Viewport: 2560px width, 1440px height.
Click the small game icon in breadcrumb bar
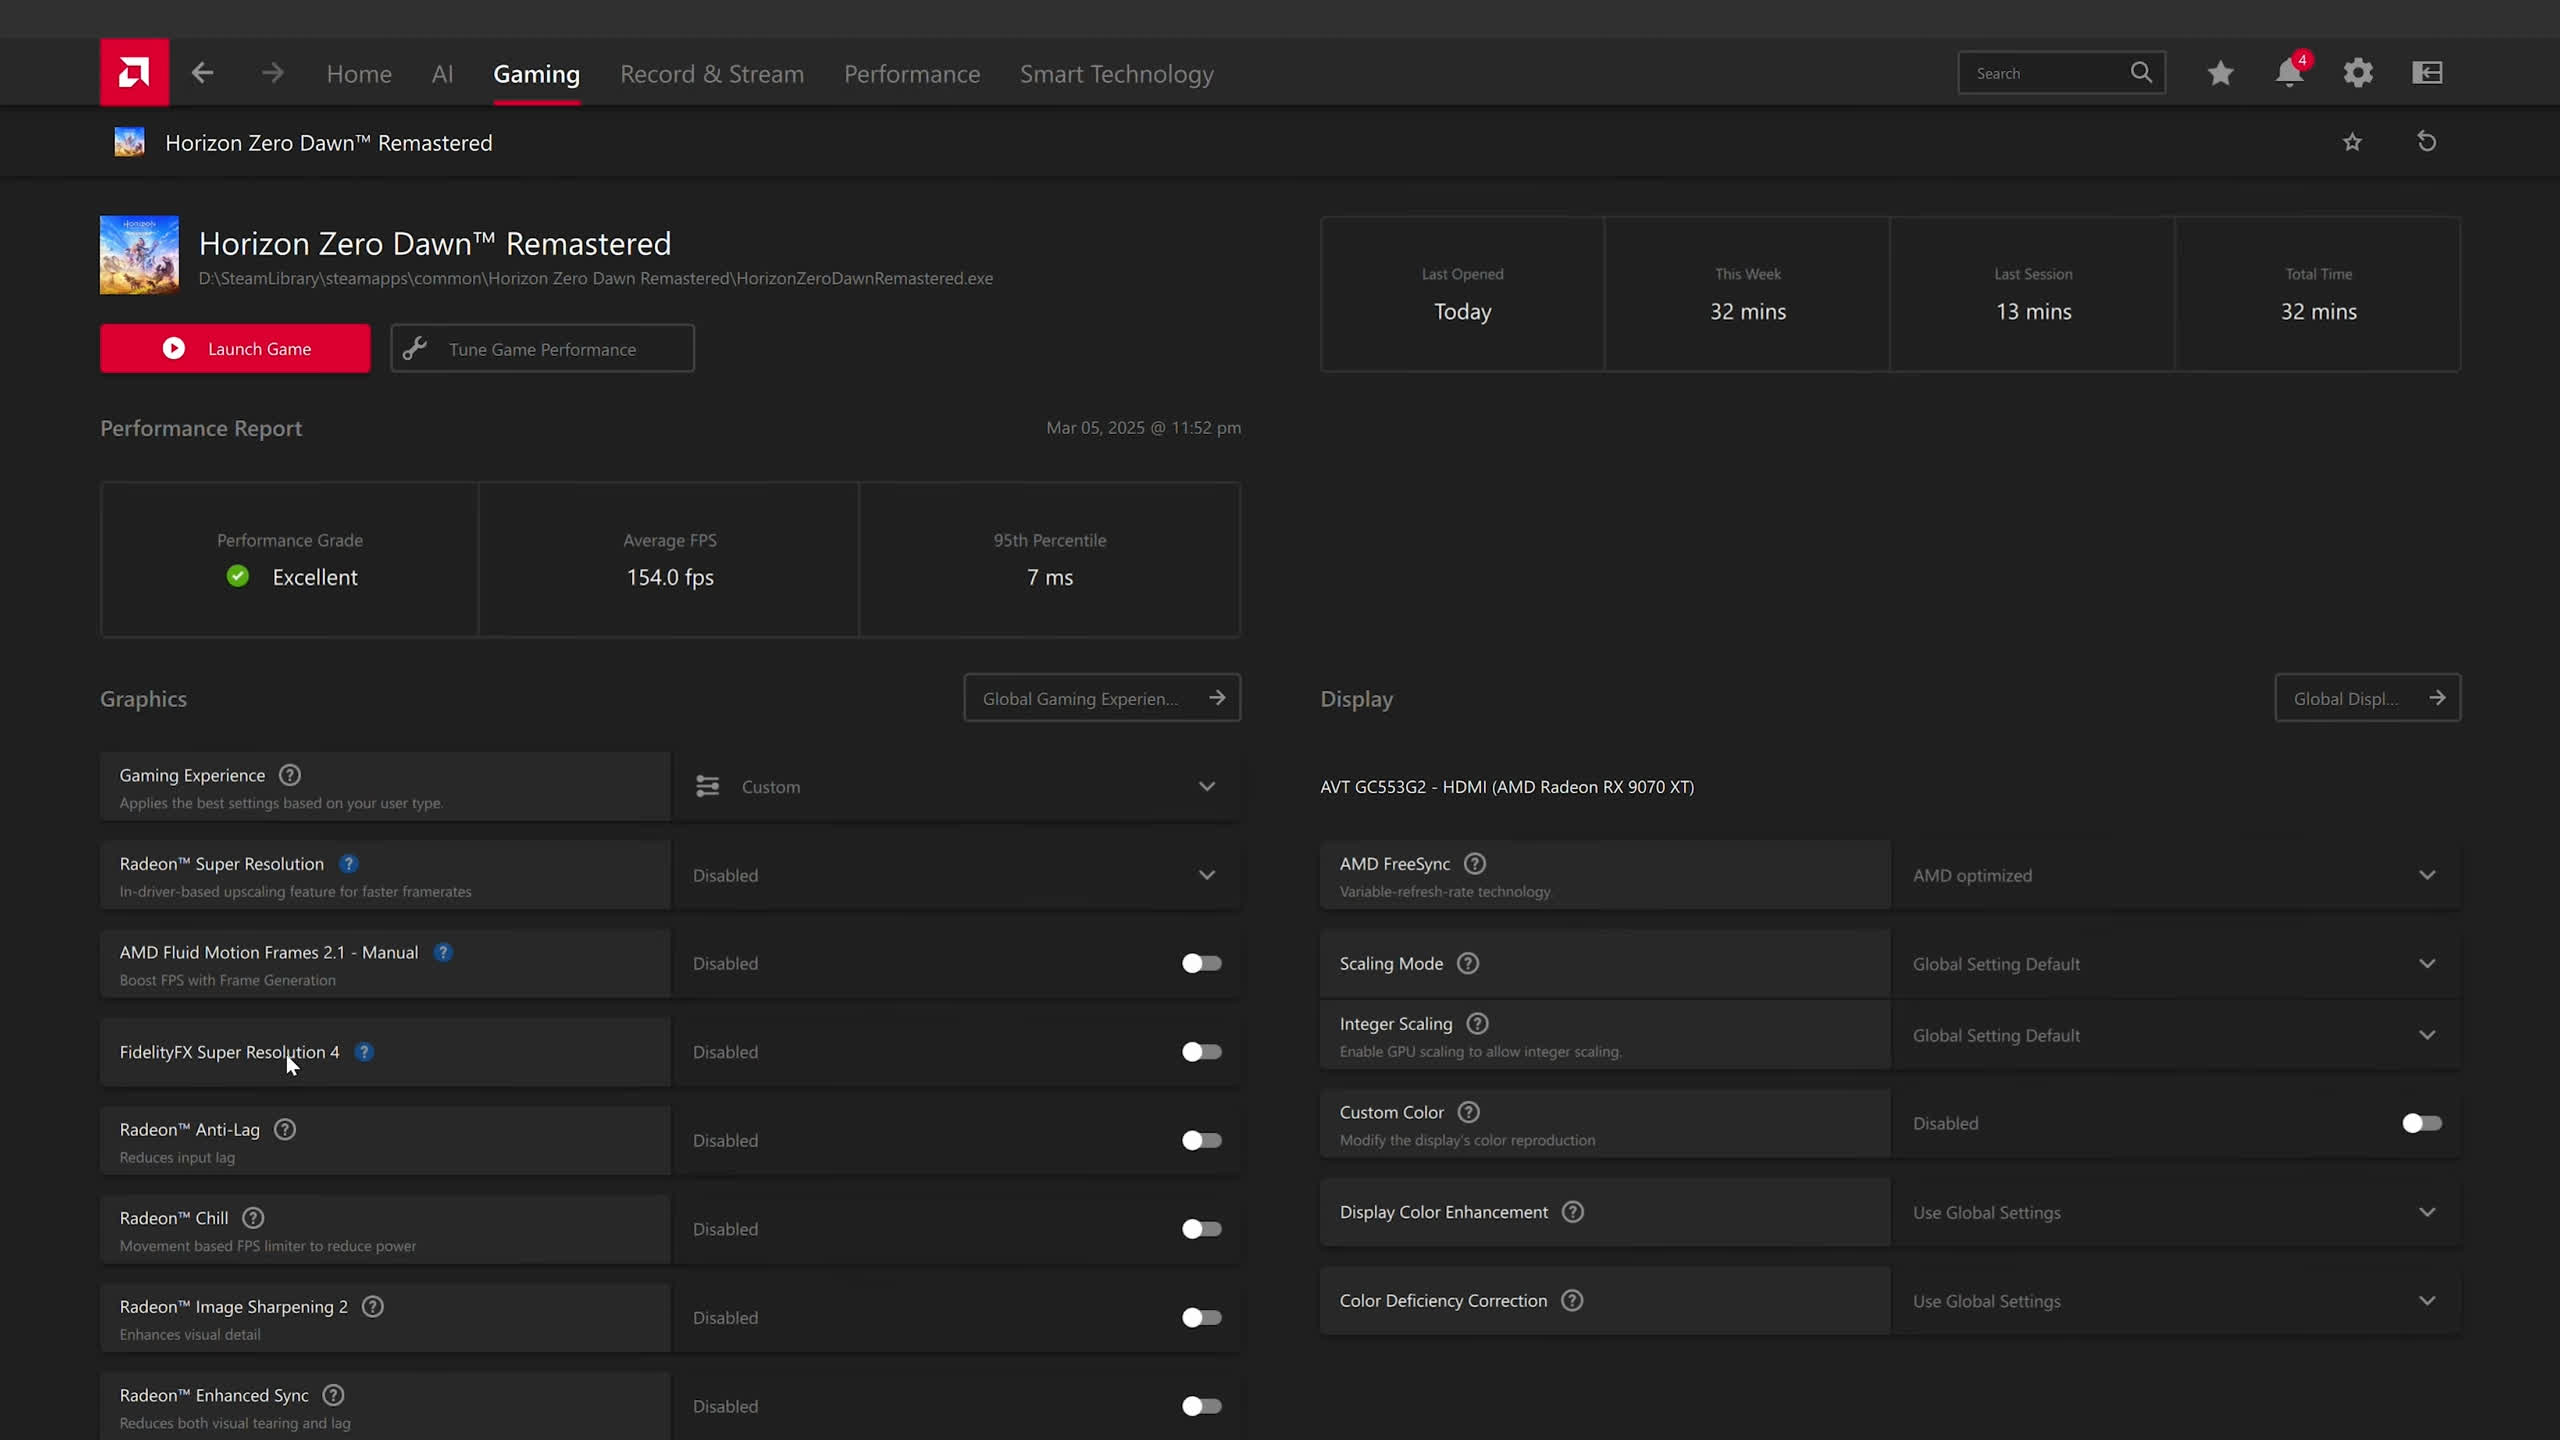point(129,142)
